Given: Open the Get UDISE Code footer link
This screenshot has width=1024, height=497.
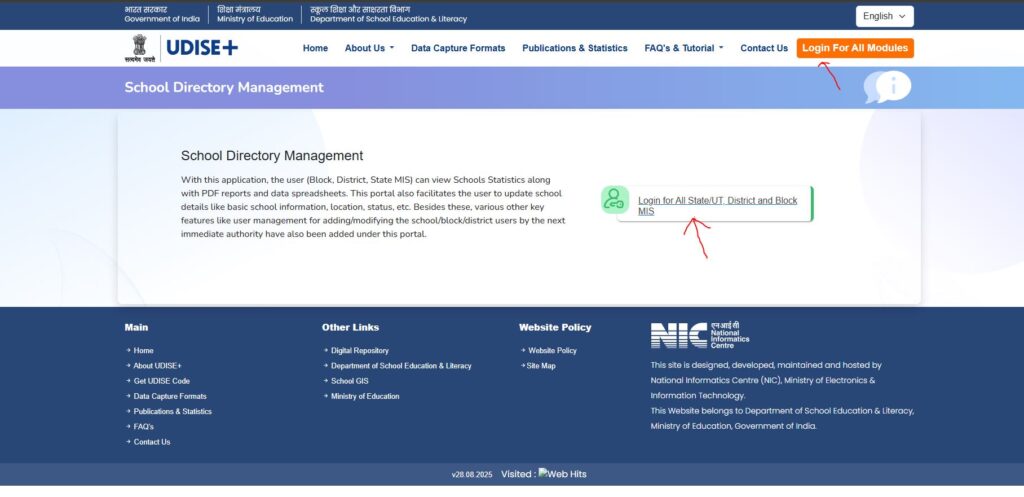Looking at the screenshot, I should [x=161, y=381].
